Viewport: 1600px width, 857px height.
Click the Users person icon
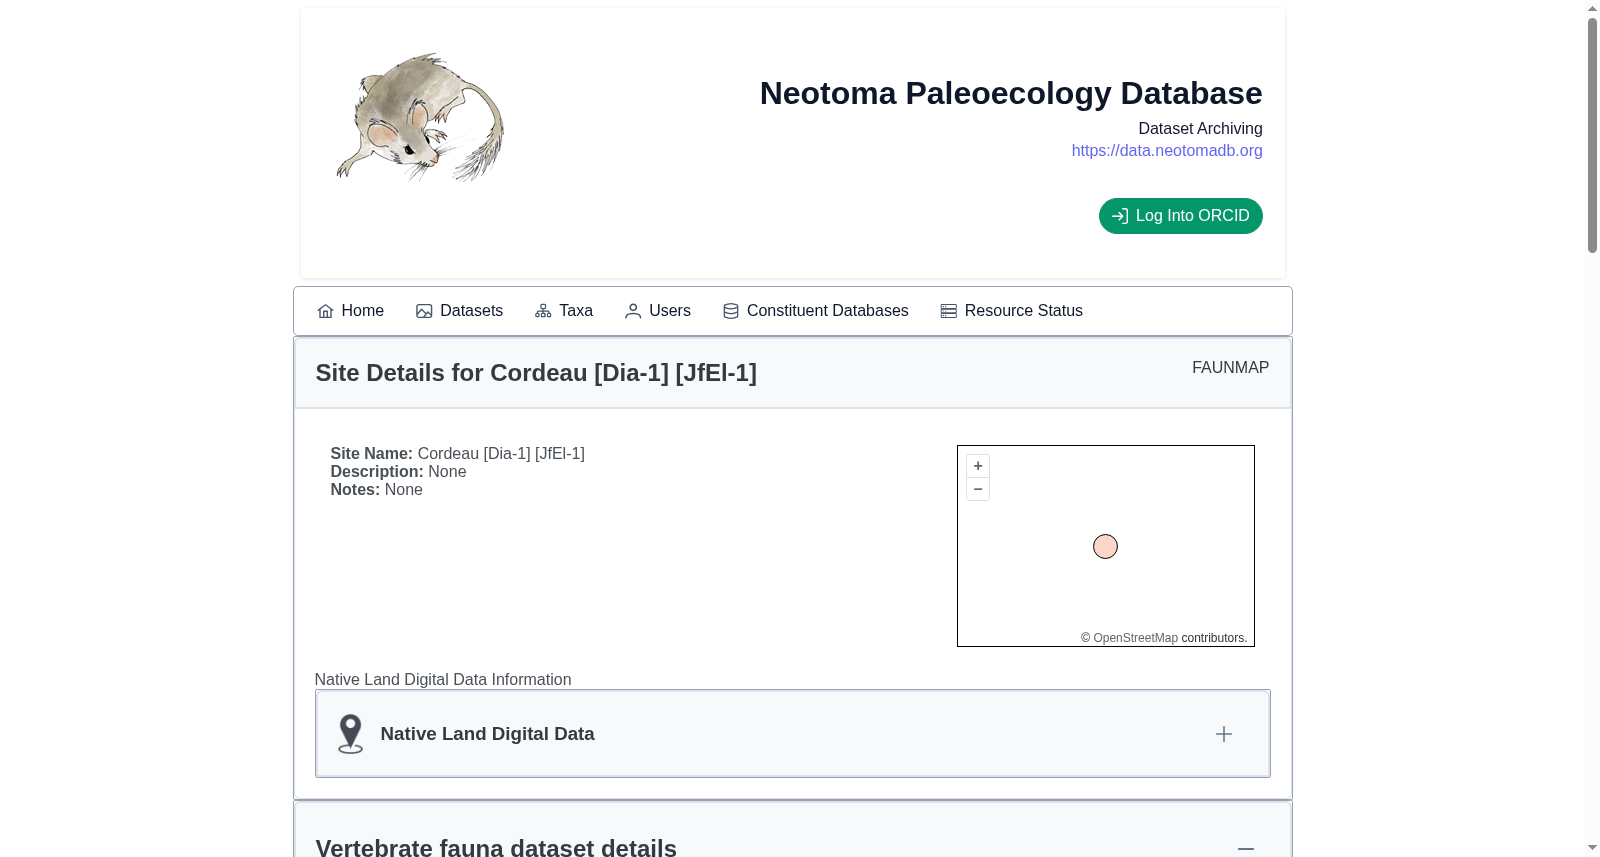tap(633, 311)
